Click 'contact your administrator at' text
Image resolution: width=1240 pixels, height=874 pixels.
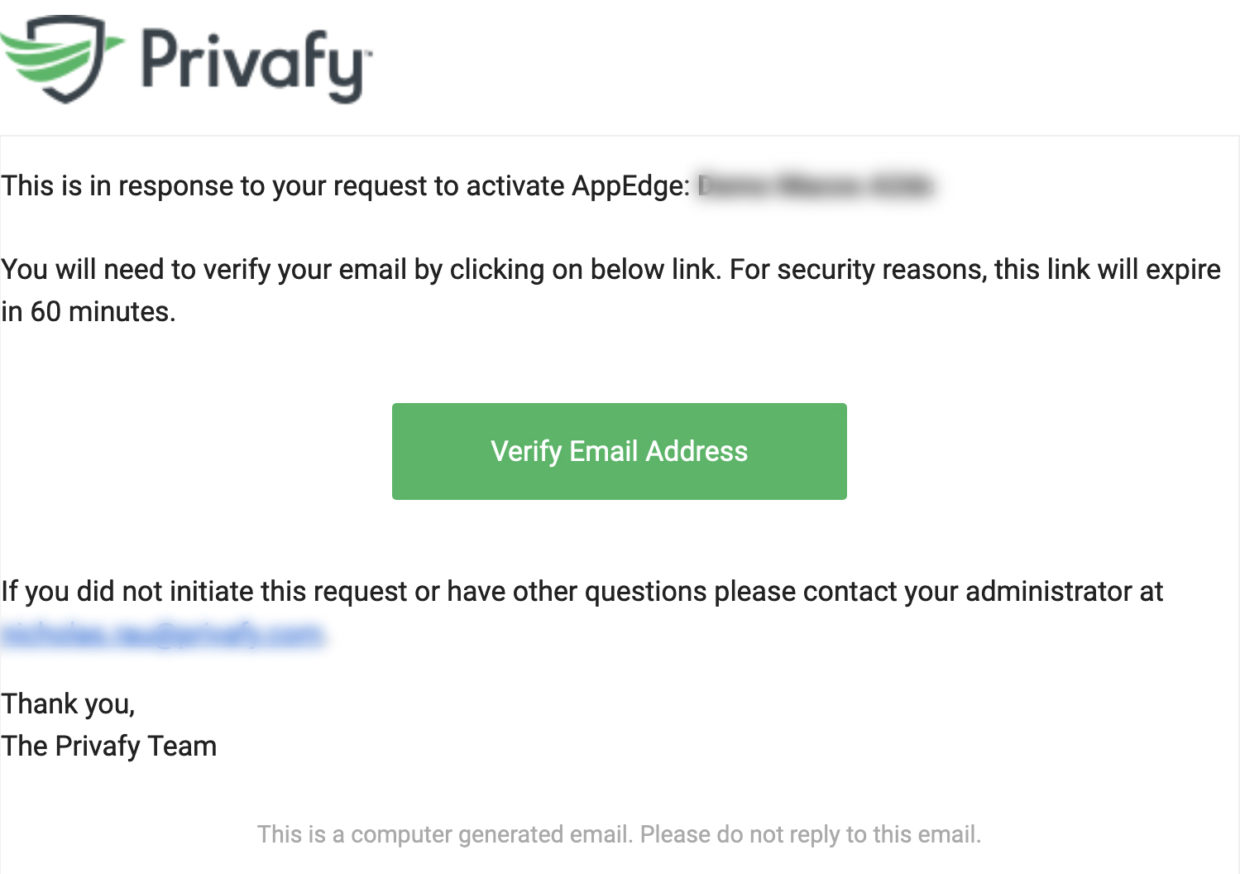[x=984, y=592]
